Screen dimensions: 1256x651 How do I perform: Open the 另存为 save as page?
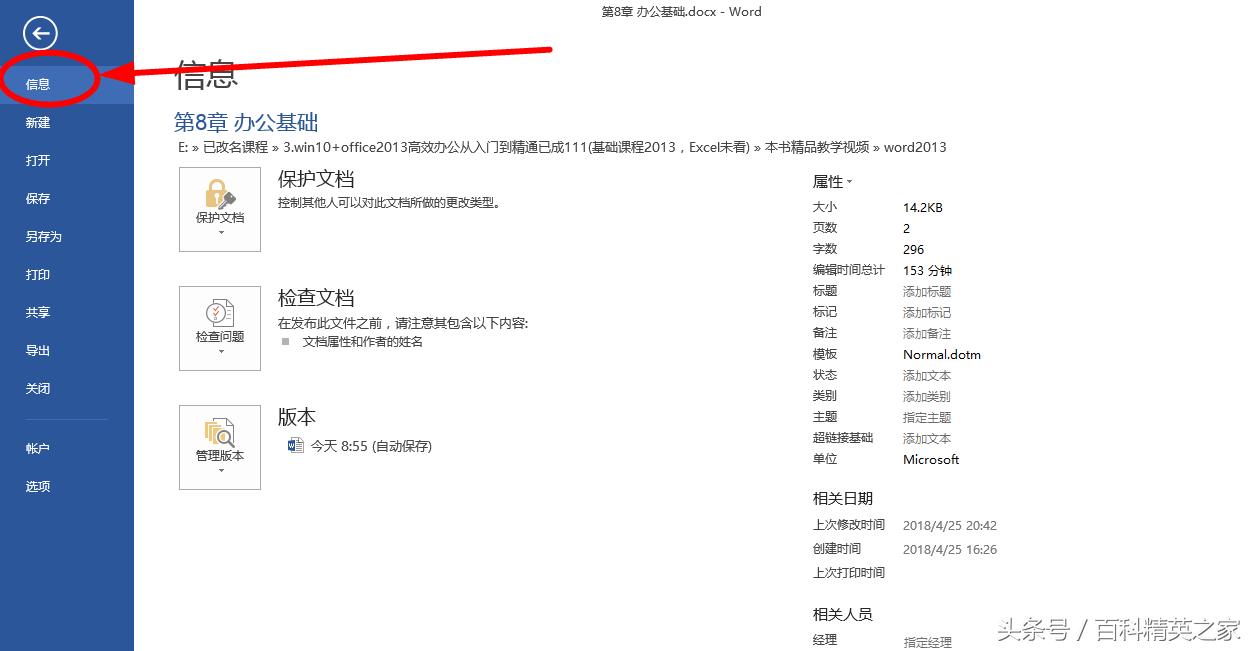point(46,236)
